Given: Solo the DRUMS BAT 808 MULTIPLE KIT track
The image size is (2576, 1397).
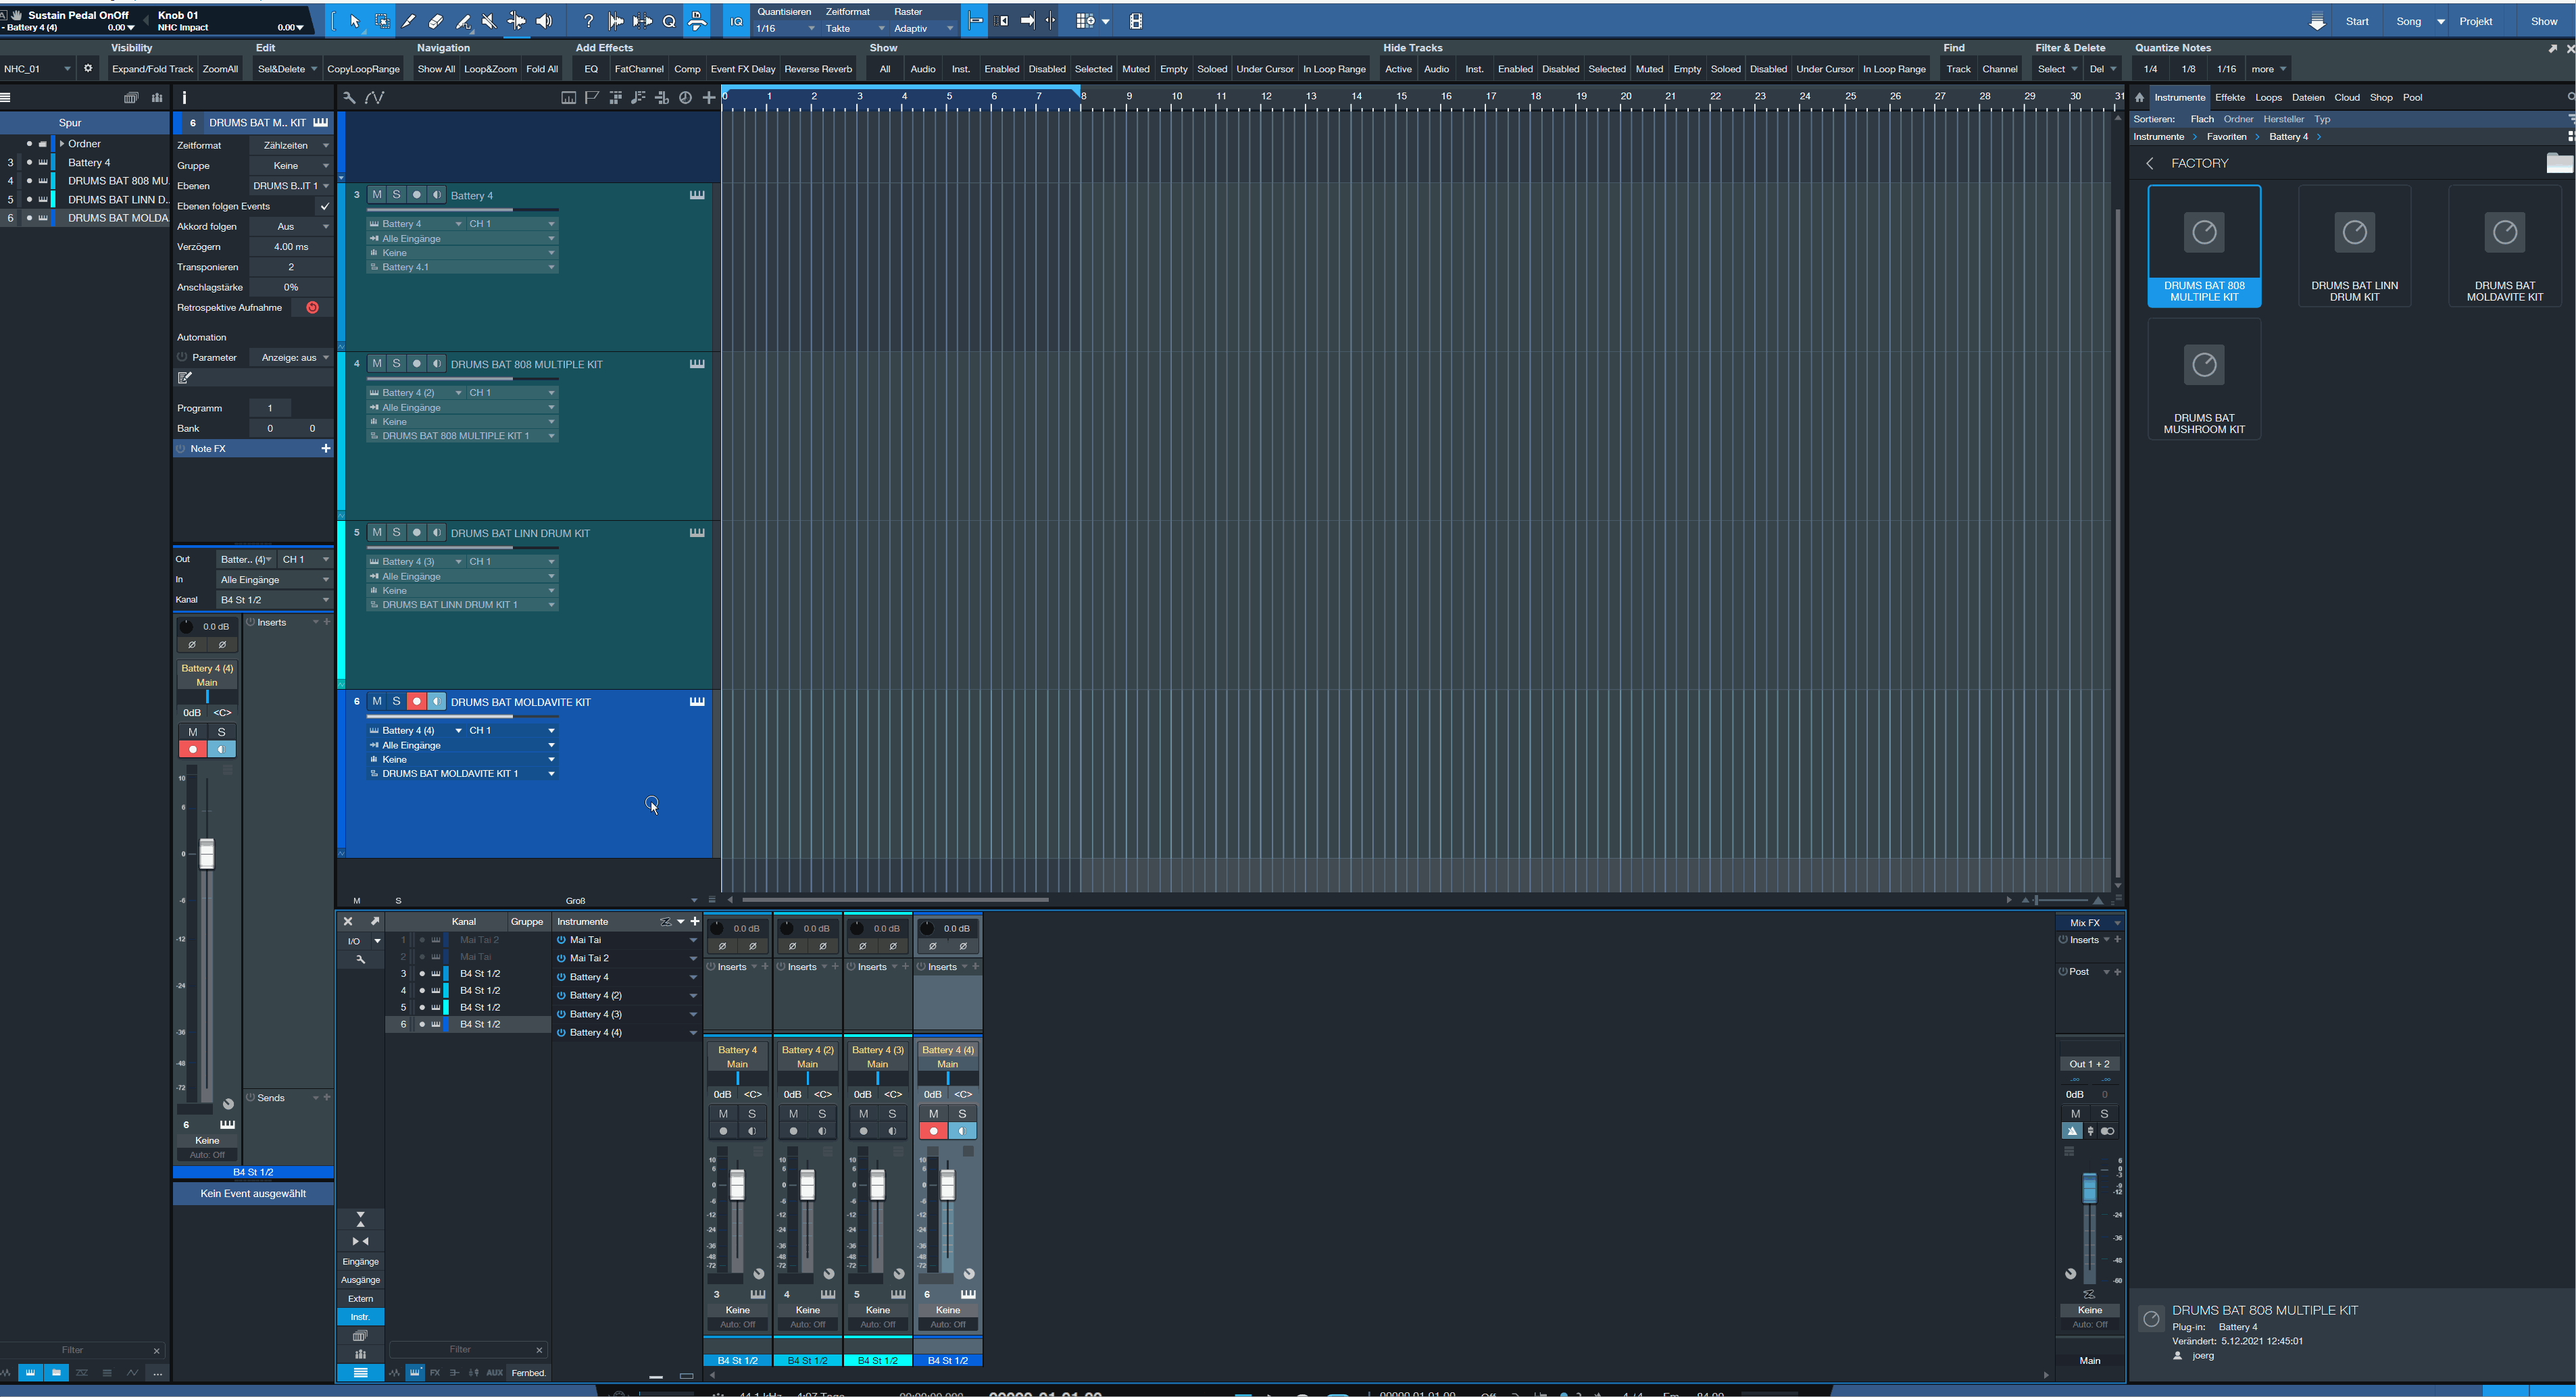Looking at the screenshot, I should pos(396,364).
